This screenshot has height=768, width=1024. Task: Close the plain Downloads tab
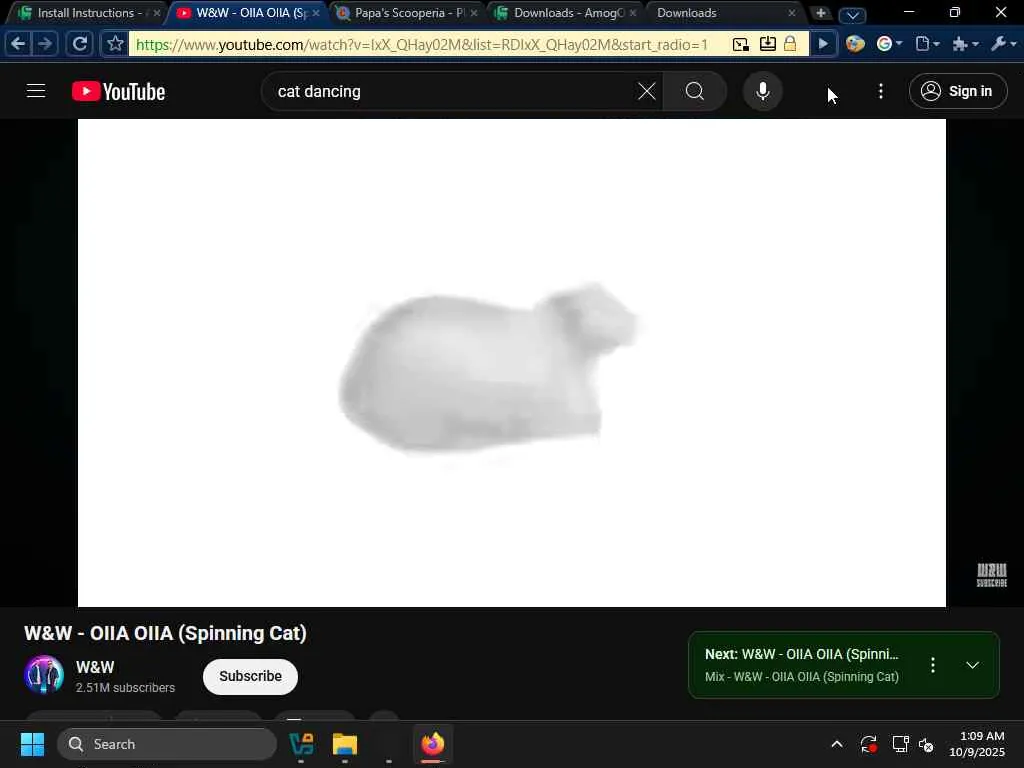pyautogui.click(x=792, y=13)
